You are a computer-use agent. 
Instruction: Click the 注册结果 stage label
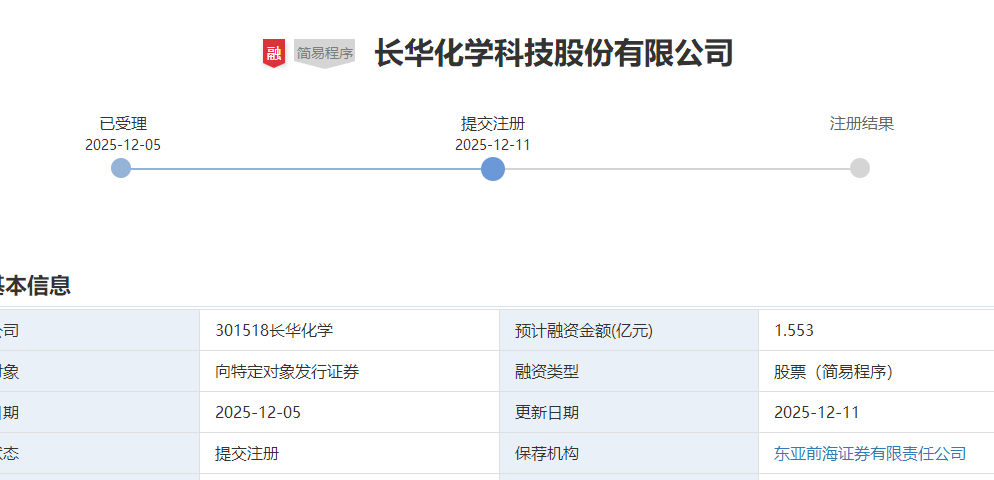pos(862,124)
